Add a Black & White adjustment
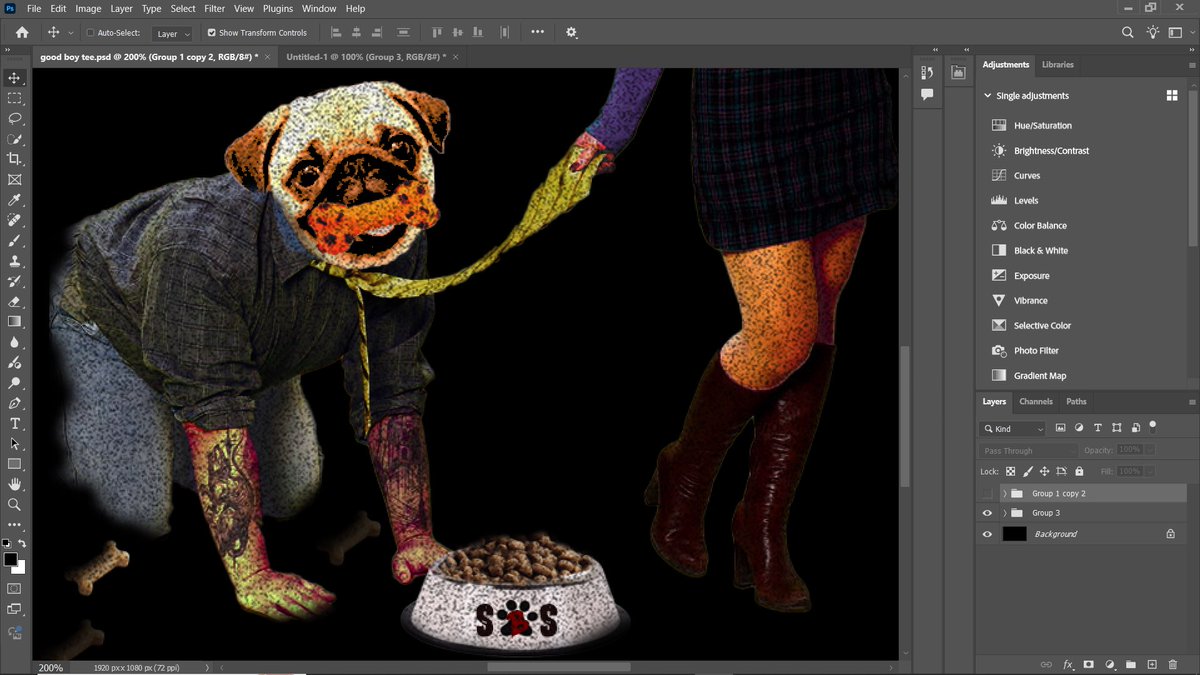Image resolution: width=1200 pixels, height=675 pixels. pyautogui.click(x=1041, y=251)
